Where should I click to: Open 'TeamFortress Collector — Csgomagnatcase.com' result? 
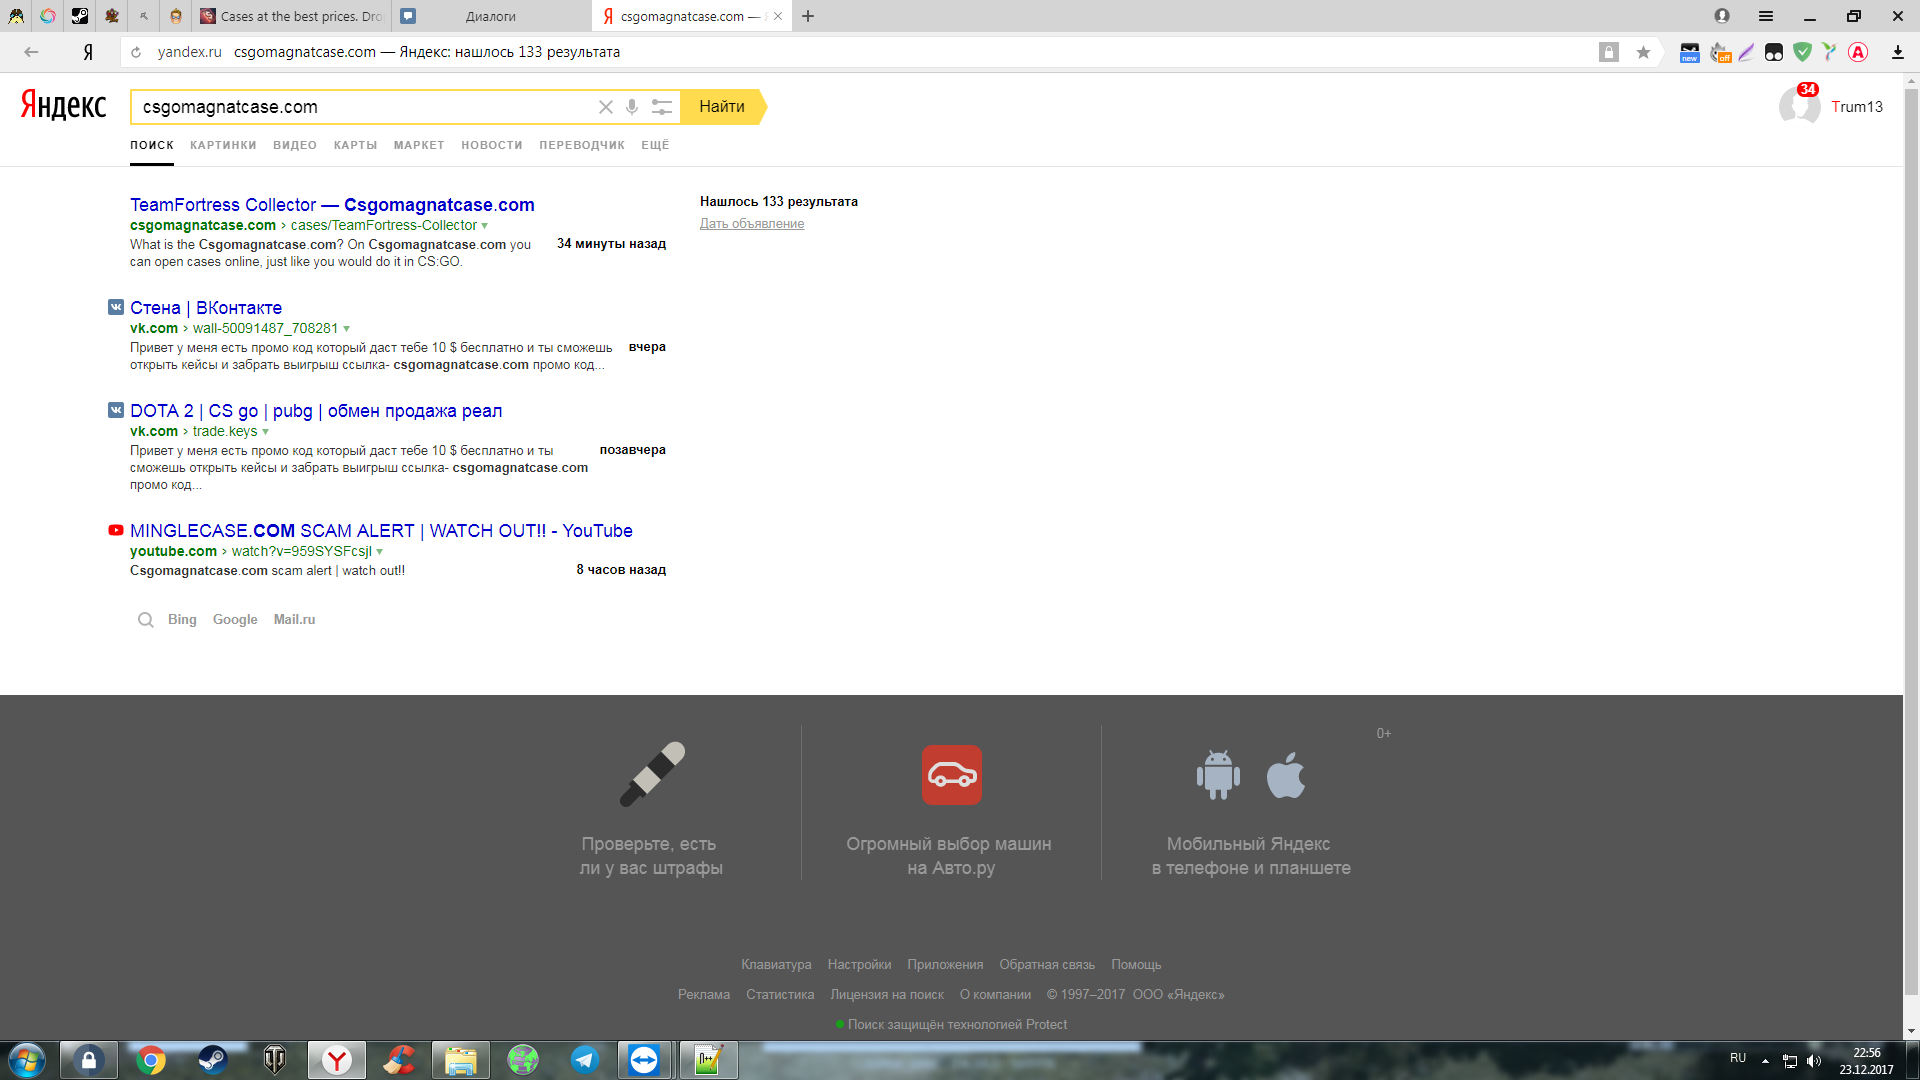tap(332, 205)
